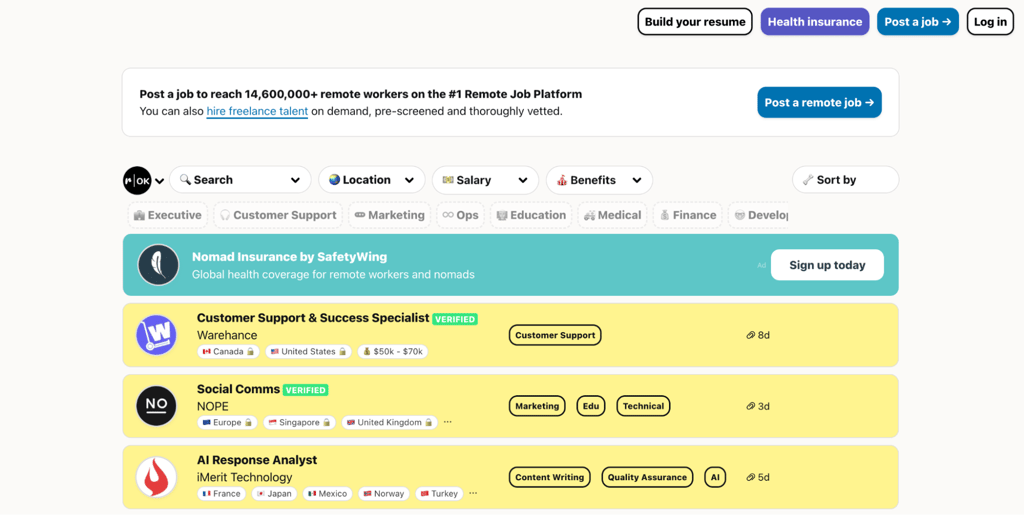Click the Europe location tag
1024x515 pixels.
[x=227, y=422]
